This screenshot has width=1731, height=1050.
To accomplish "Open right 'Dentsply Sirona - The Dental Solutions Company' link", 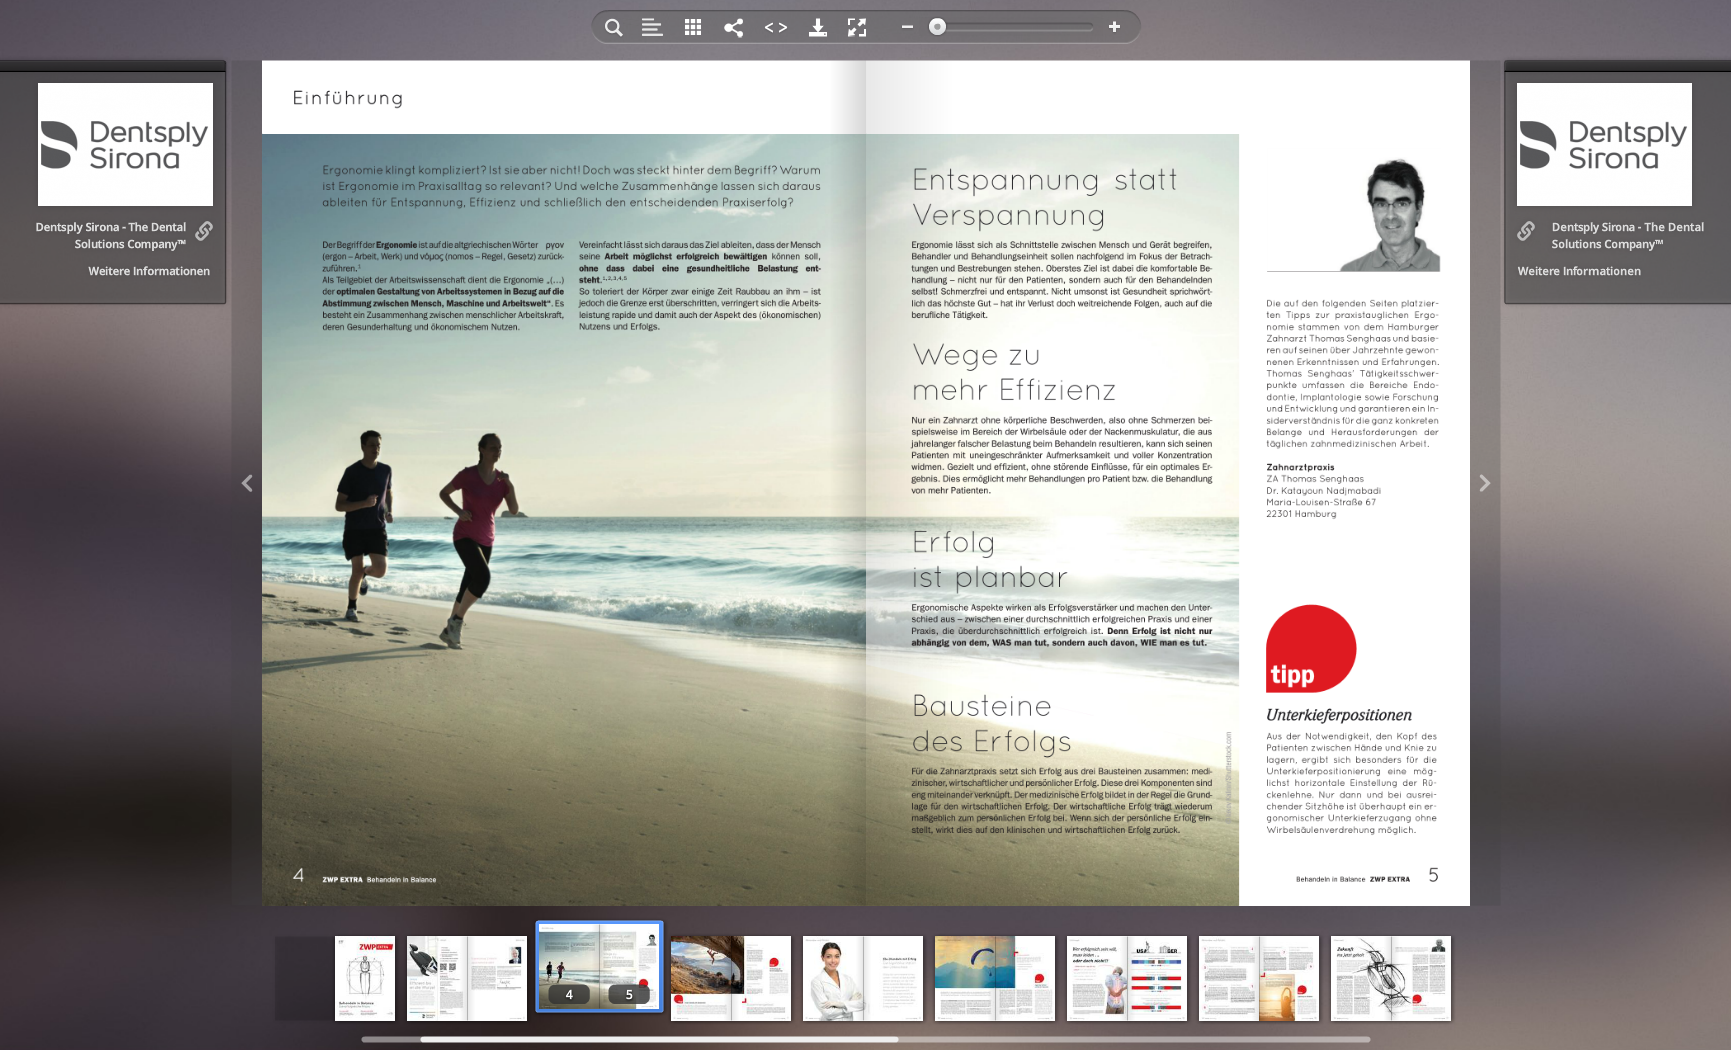I will 1628,236.
